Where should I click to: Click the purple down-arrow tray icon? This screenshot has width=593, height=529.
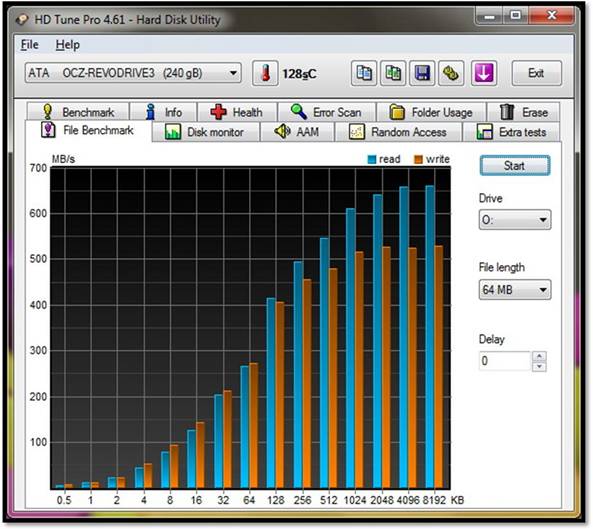point(484,73)
